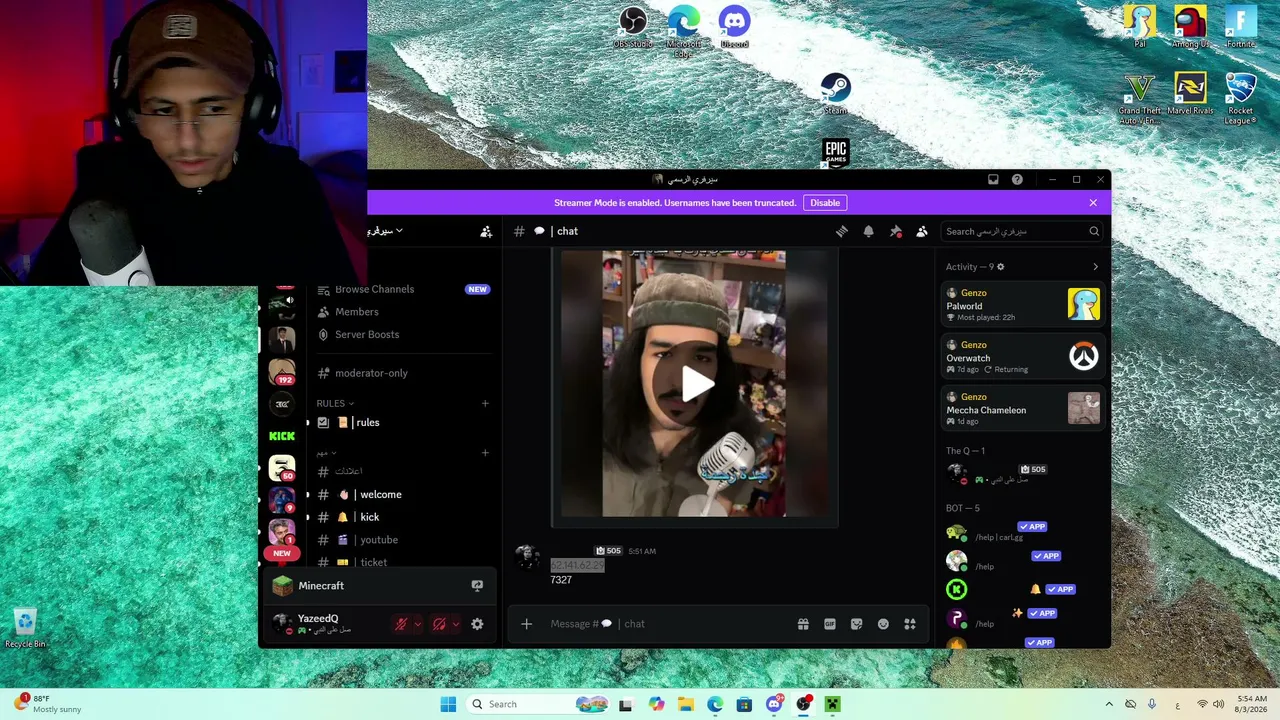This screenshot has height=720, width=1280.
Task: Open Rocket League desktop shortcut
Action: point(1240,99)
